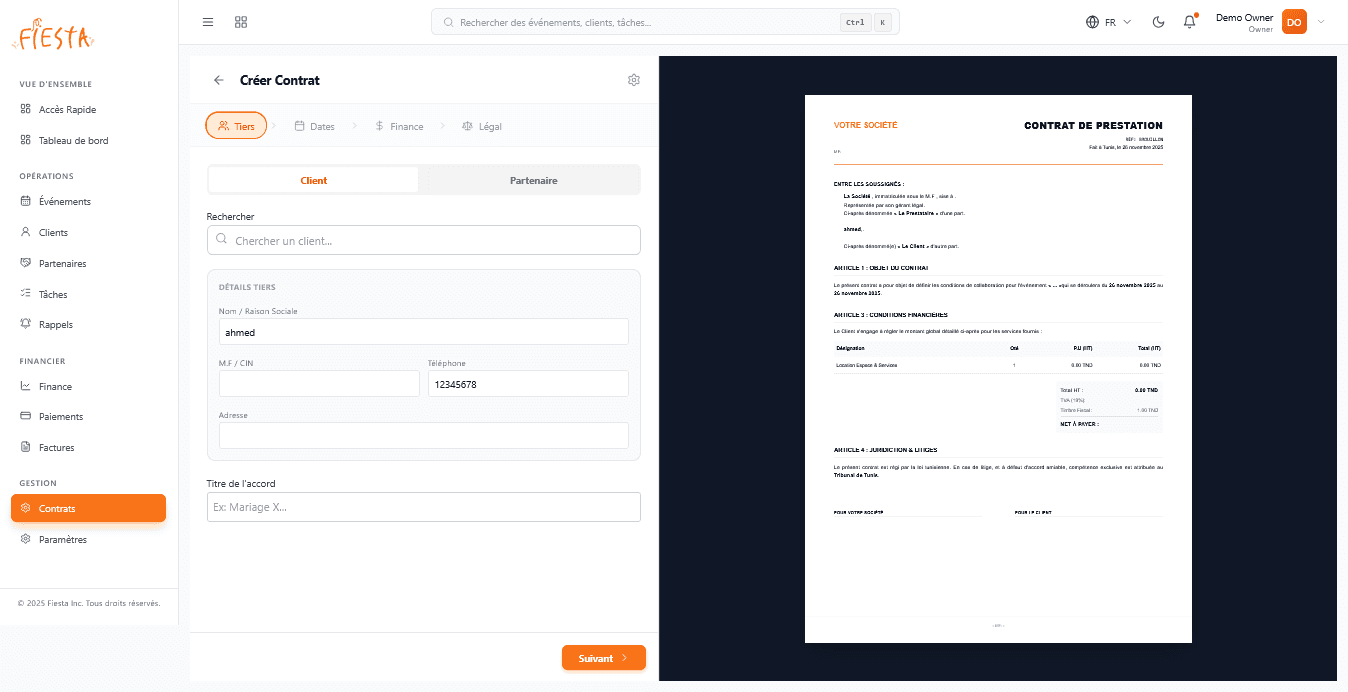The height and width of the screenshot is (692, 1348).
Task: Click the search magnifier icon in top bar
Action: 448,22
